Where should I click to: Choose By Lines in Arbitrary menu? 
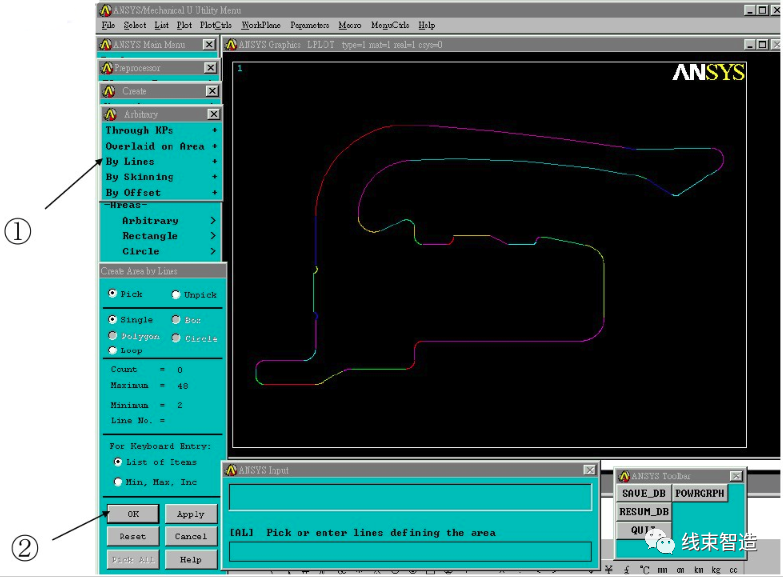130,161
